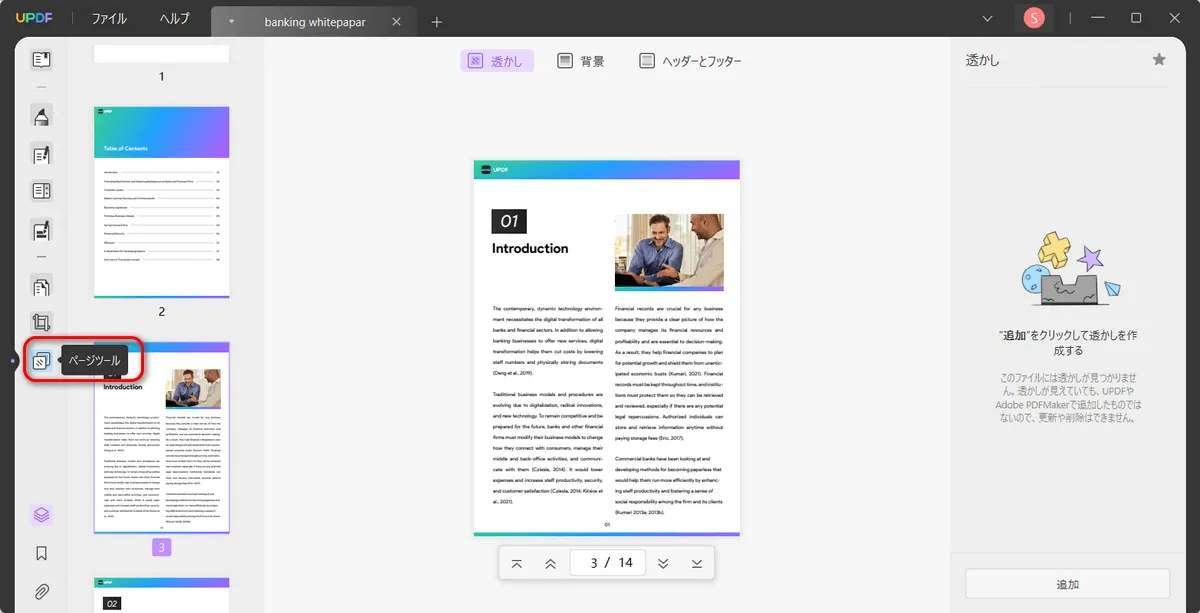Open the Attachments paperclip icon
This screenshot has width=1200, height=613.
pyautogui.click(x=41, y=591)
